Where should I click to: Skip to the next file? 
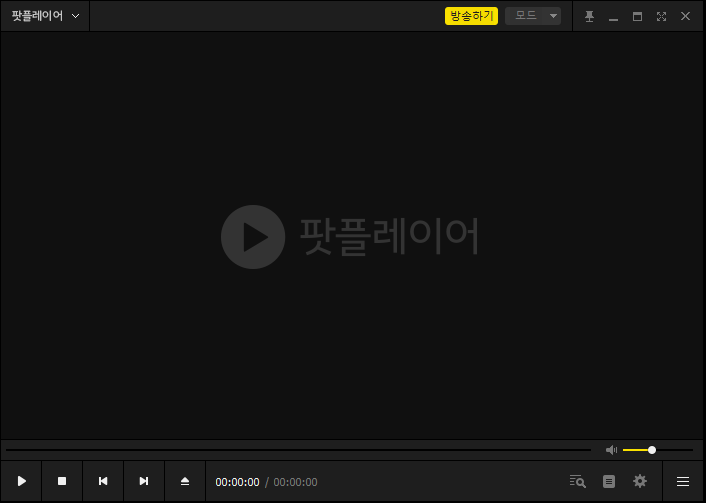[x=144, y=481]
